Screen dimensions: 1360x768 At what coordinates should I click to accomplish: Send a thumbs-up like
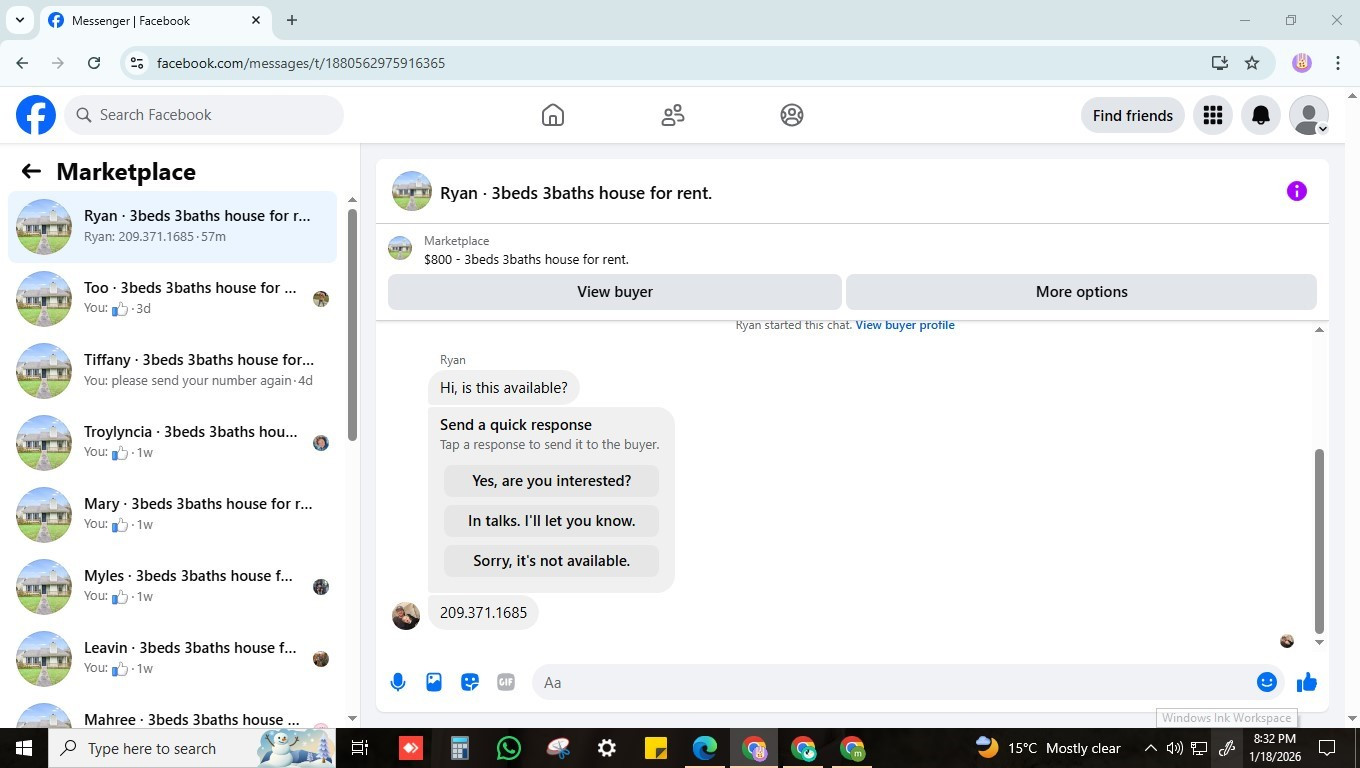pyautogui.click(x=1307, y=682)
